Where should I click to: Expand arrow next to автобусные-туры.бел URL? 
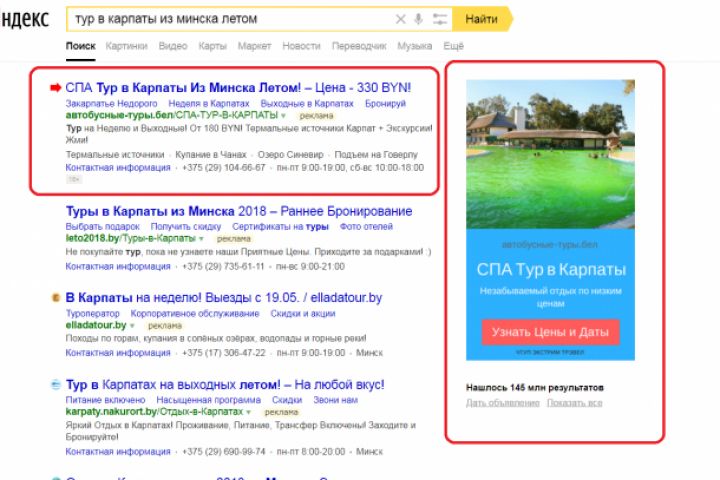pos(283,115)
